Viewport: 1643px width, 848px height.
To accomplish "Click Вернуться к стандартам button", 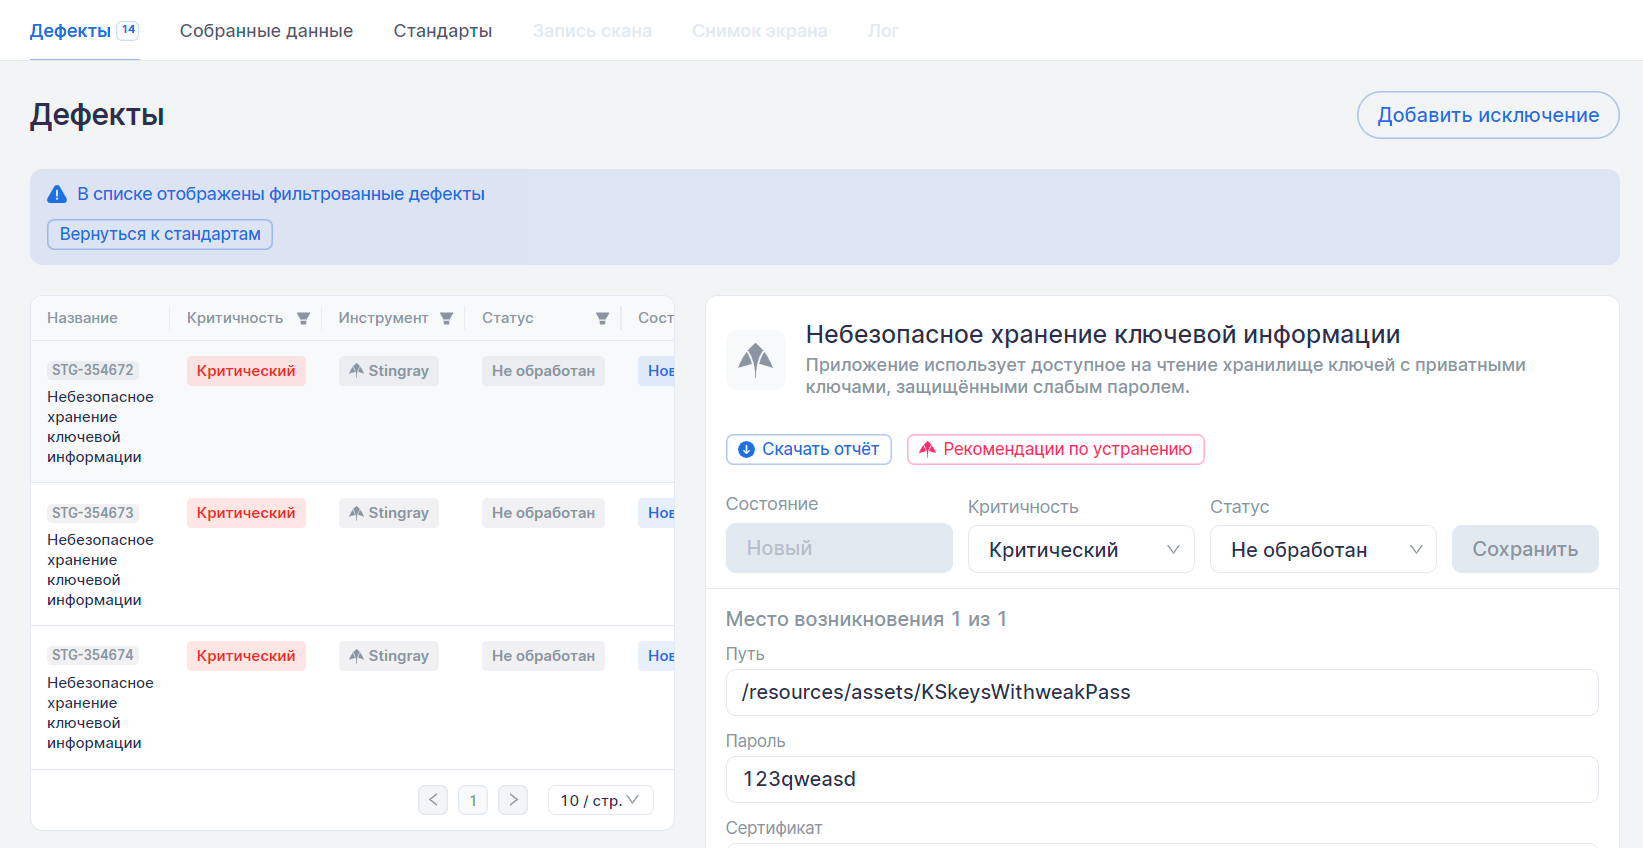I will 160,234.
